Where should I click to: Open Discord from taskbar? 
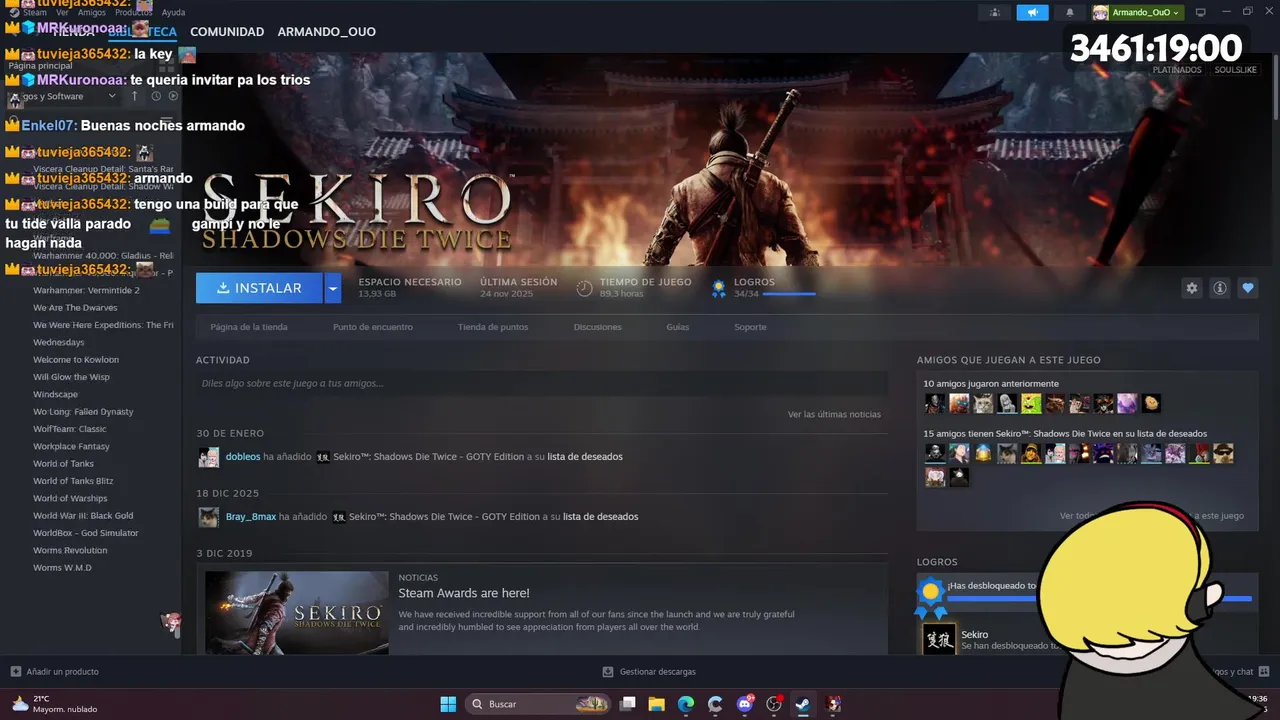click(744, 704)
